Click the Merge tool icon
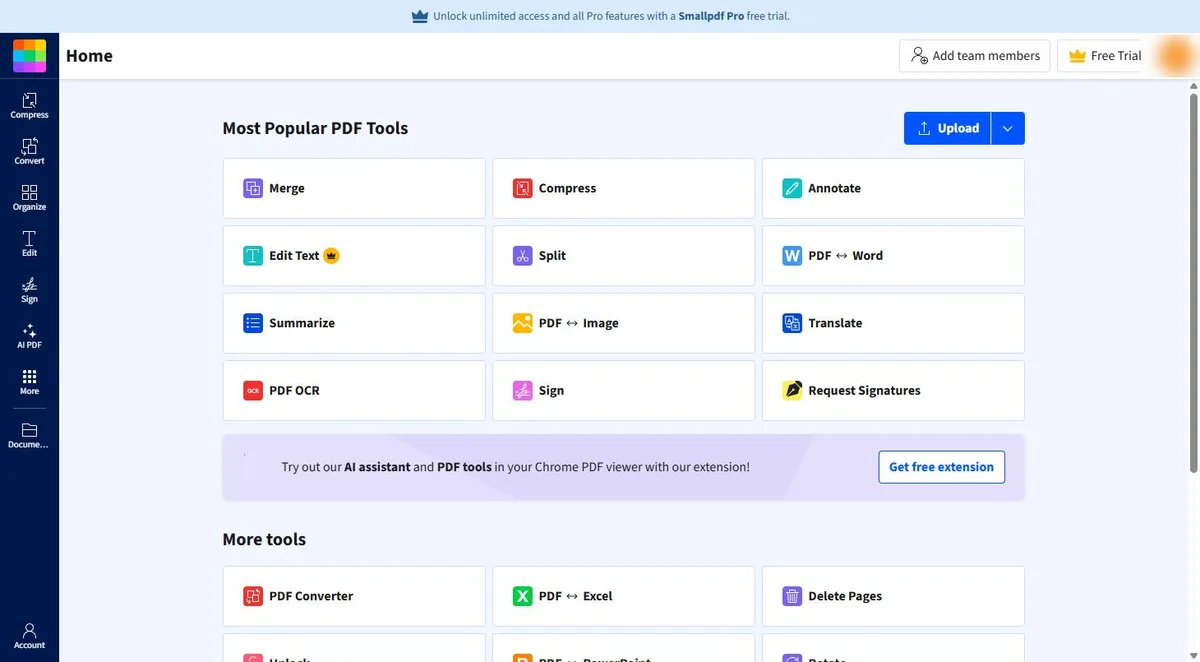This screenshot has height=662, width=1200. 253,188
